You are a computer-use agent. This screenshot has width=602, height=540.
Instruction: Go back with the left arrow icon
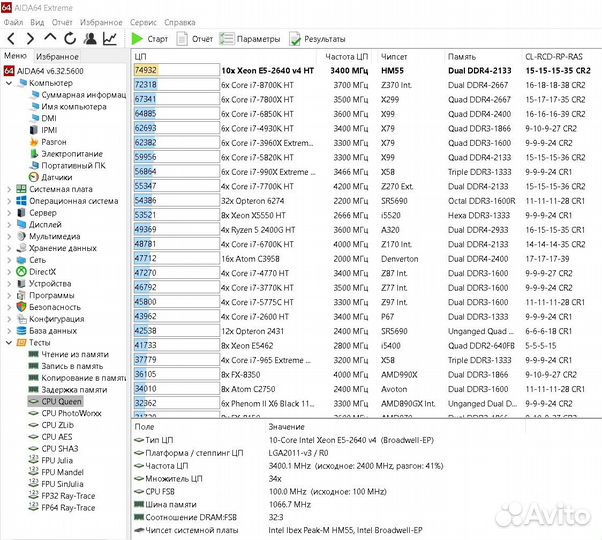pos(11,38)
